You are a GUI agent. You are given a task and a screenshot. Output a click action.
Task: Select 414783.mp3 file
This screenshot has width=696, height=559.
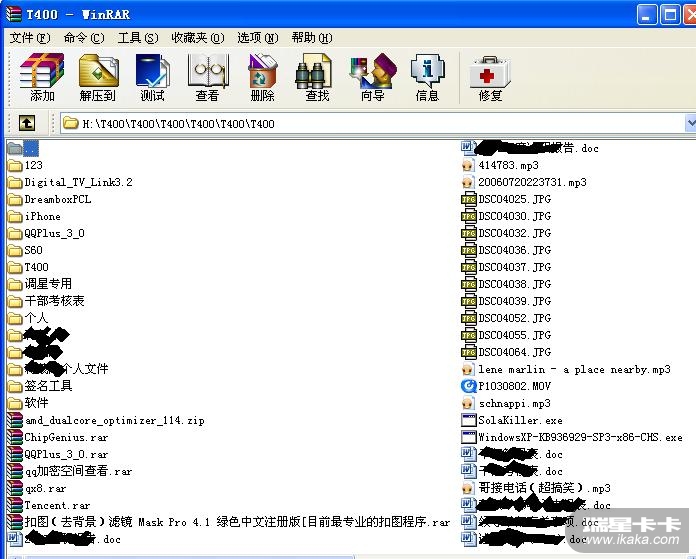(x=500, y=165)
